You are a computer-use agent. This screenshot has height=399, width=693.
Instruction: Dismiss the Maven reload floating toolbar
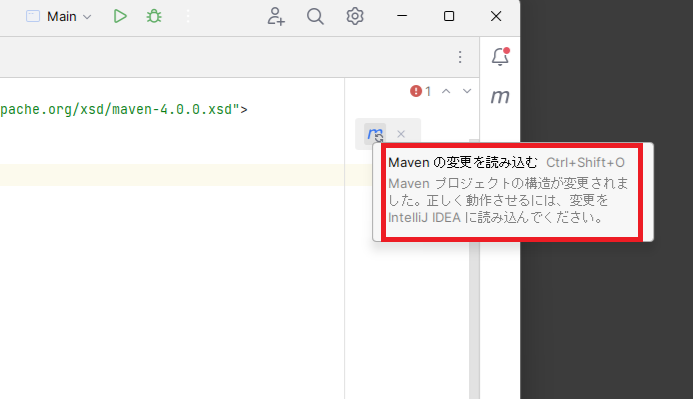401,134
